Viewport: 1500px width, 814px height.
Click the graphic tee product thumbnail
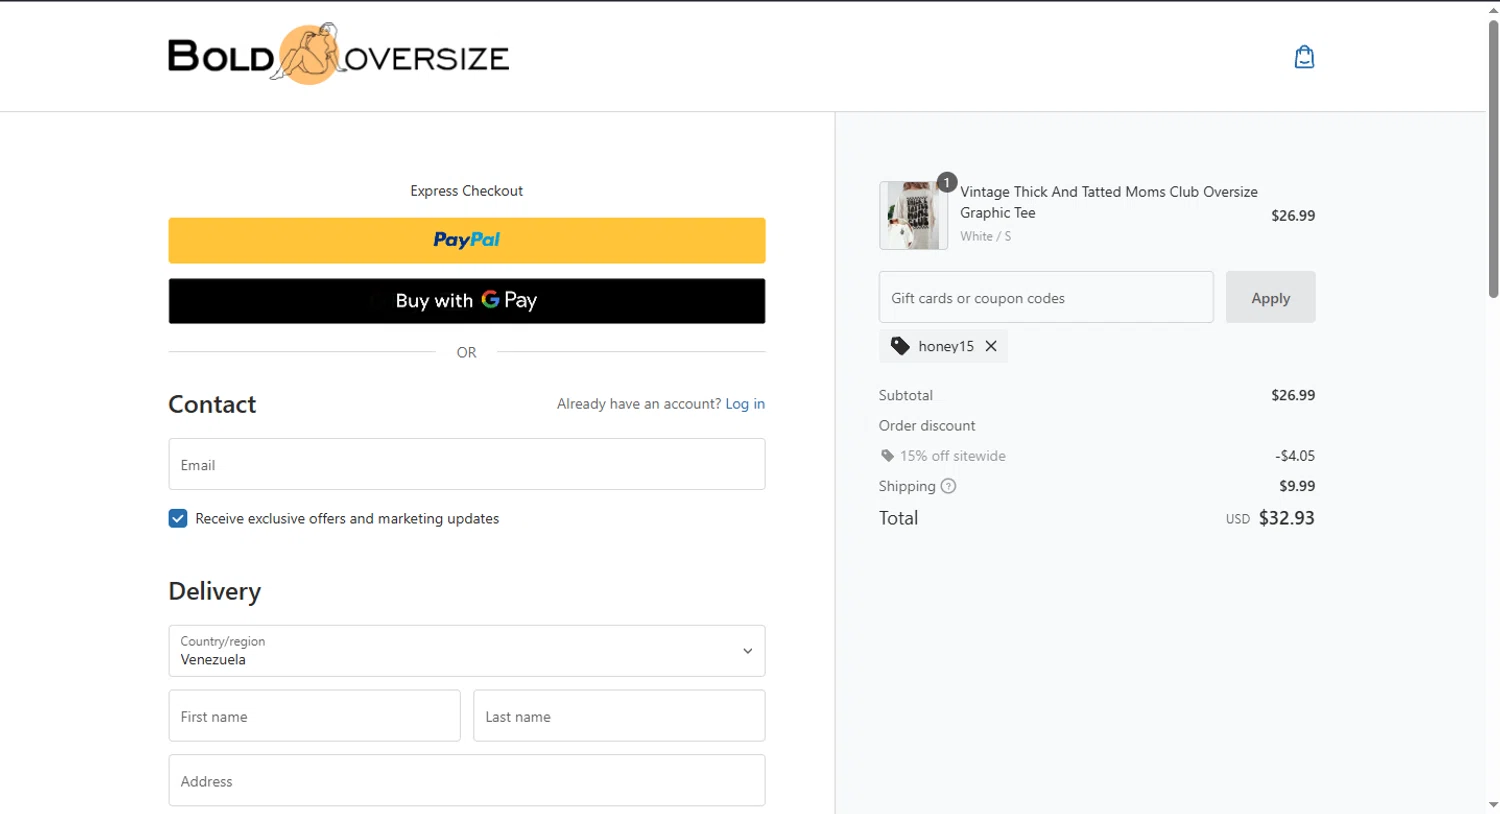point(913,215)
